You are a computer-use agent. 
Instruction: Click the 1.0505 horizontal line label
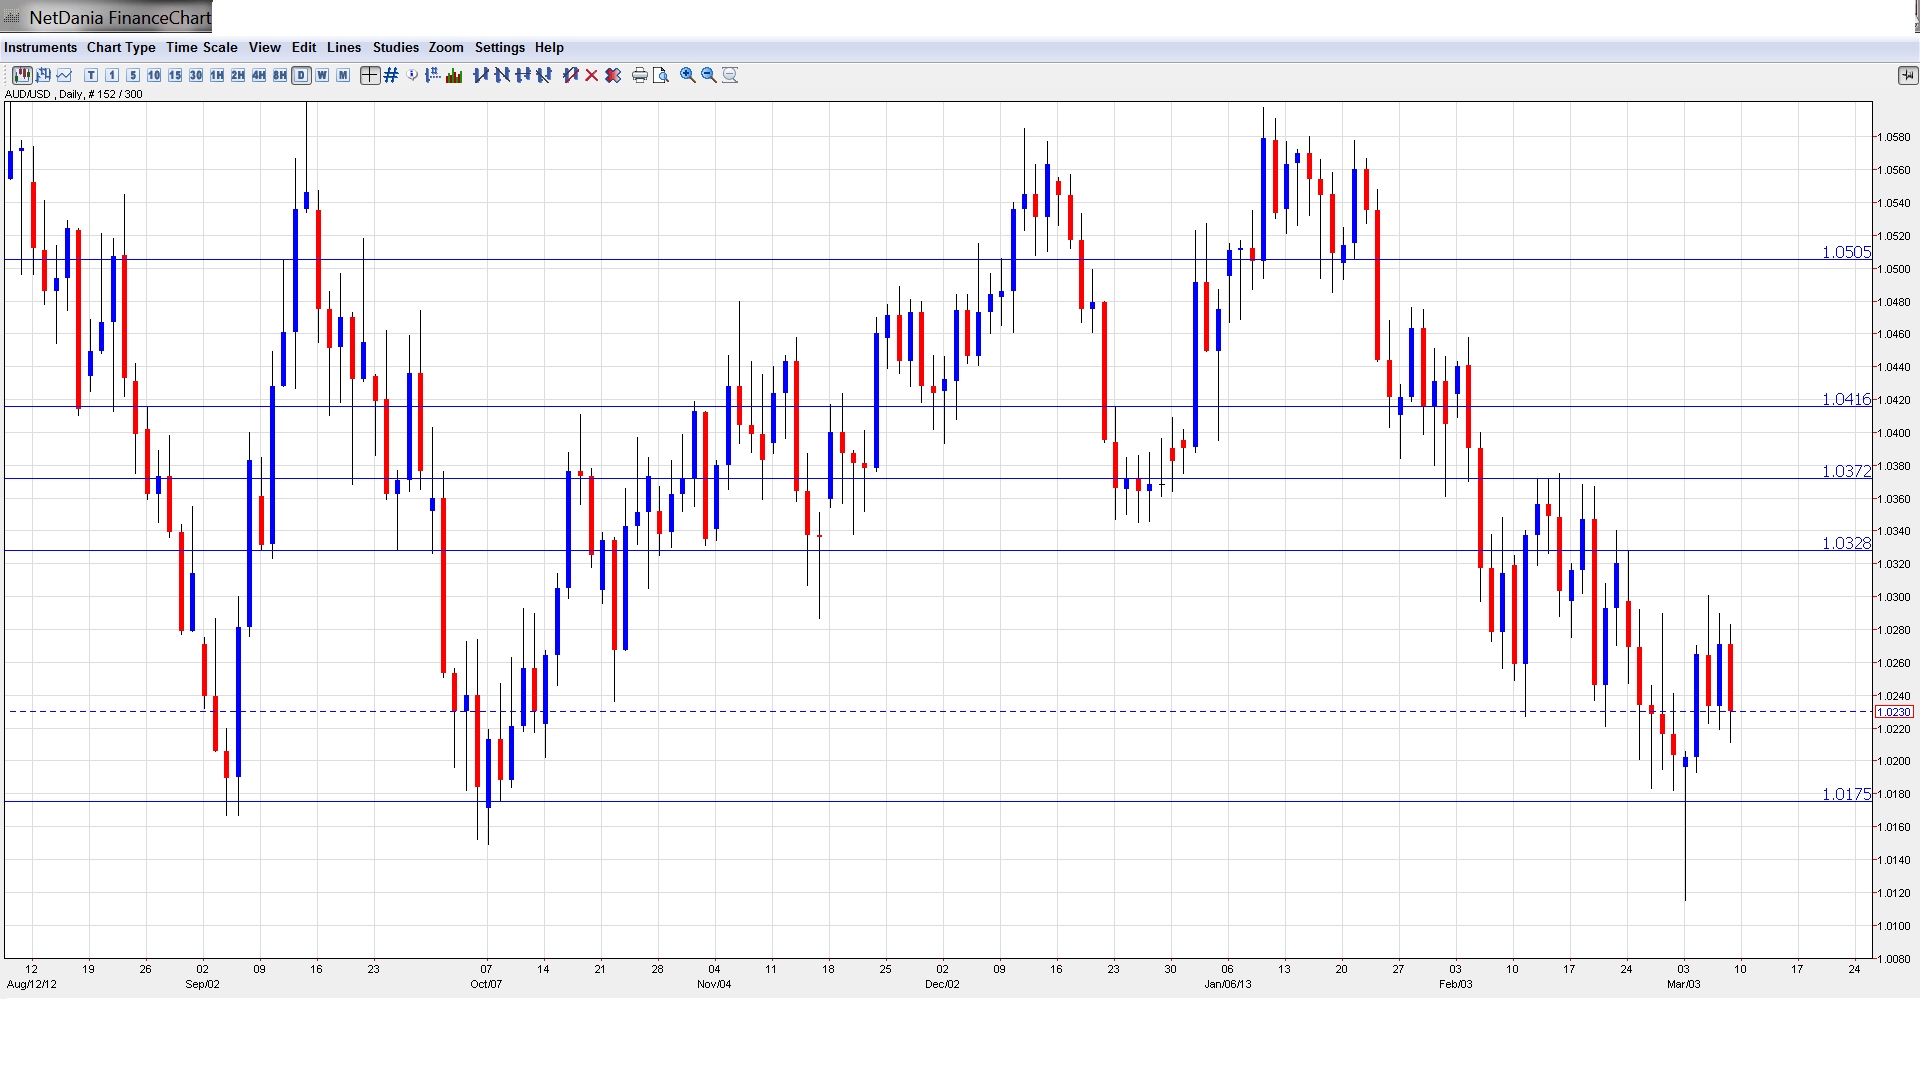tap(1846, 252)
